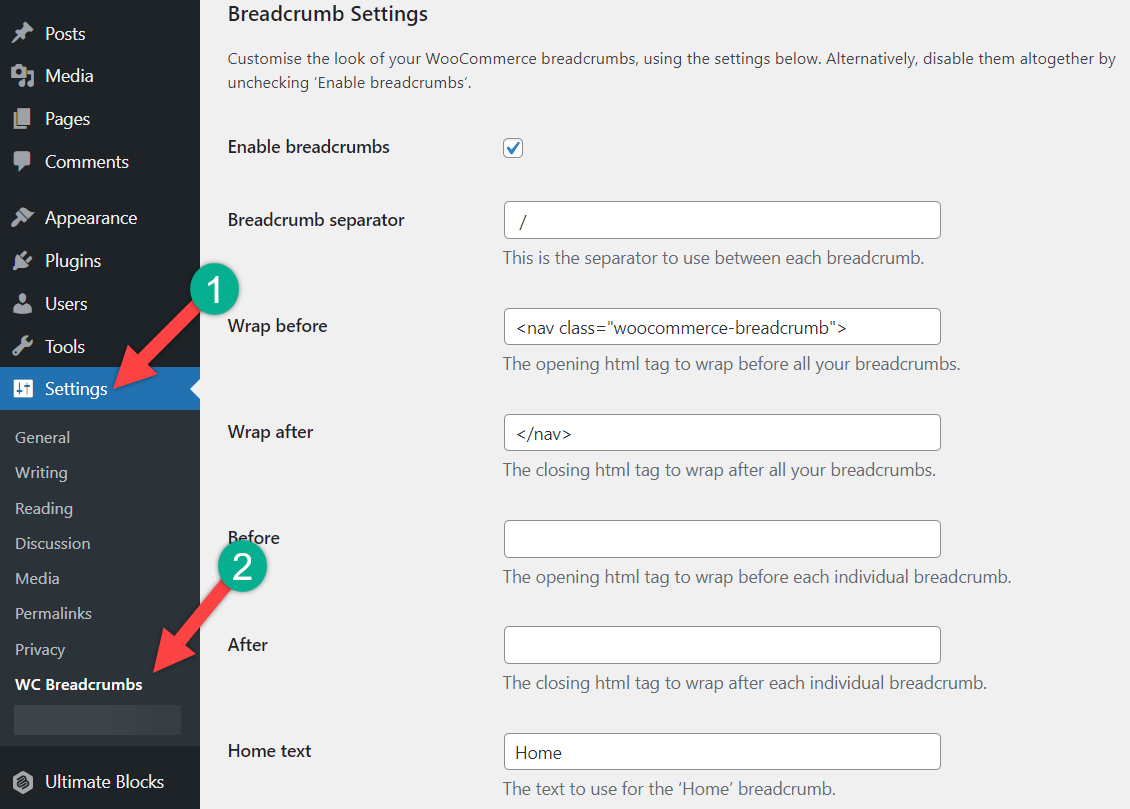Click 'The text to use for the Home' description
Image resolution: width=1130 pixels, height=809 pixels.
(669, 789)
